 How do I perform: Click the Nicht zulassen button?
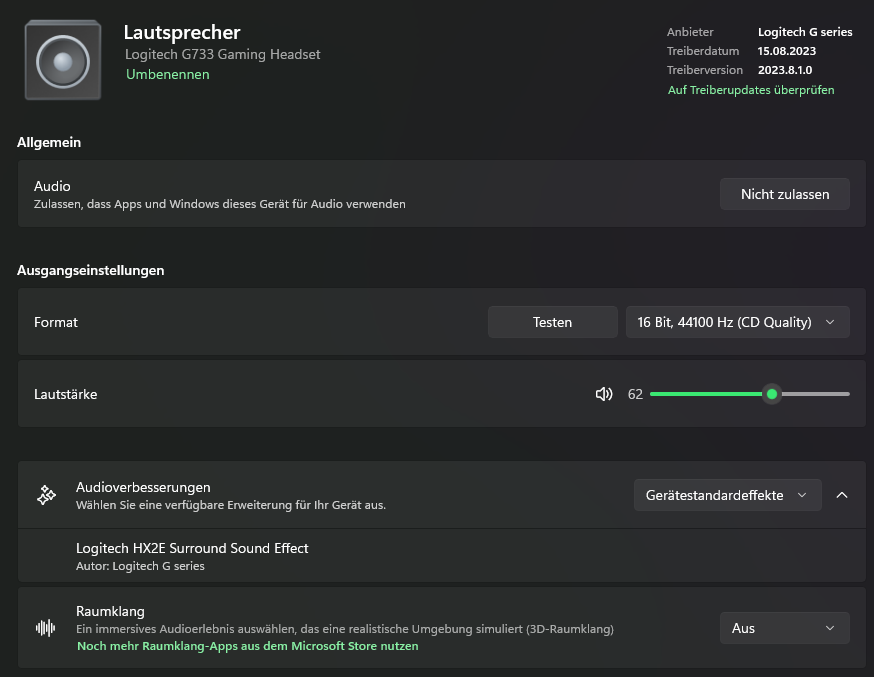[x=785, y=194]
